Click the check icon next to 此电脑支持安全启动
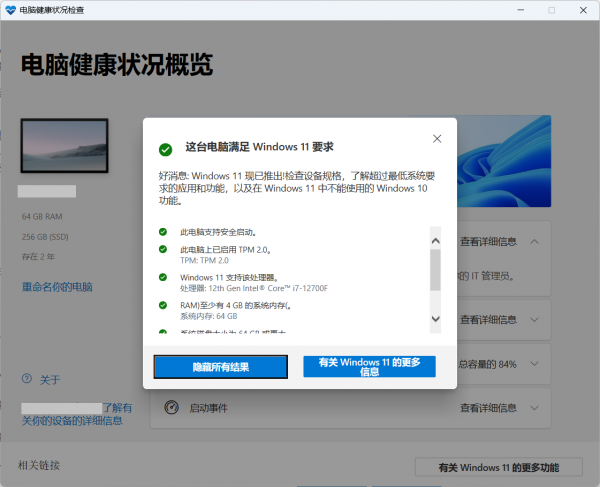The image size is (600, 487). [163, 232]
